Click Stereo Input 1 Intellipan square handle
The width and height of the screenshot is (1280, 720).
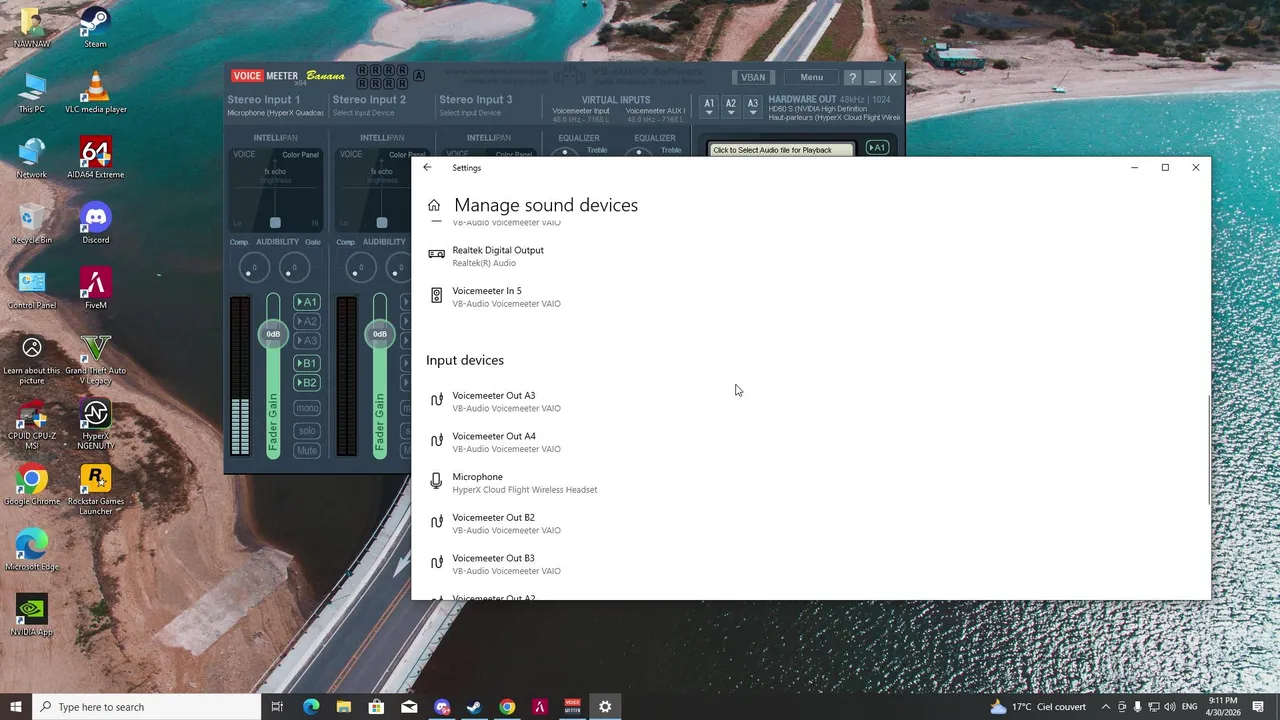pyautogui.click(x=275, y=223)
